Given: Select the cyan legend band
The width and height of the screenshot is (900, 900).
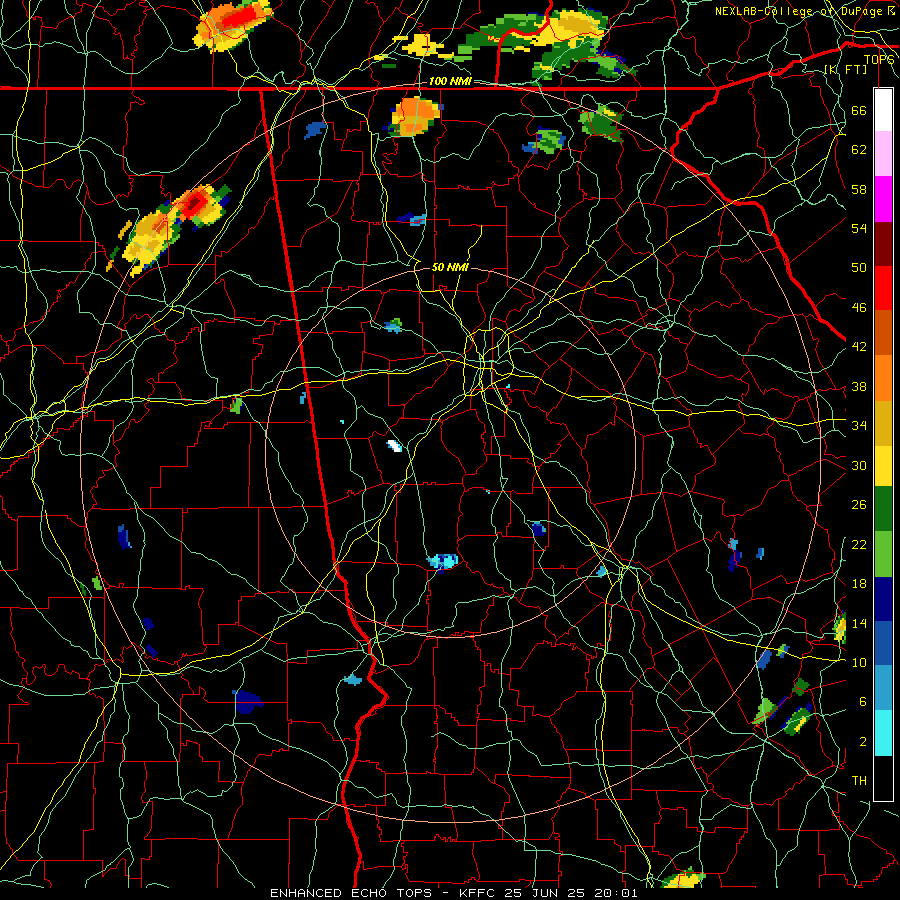Looking at the screenshot, I should coord(883,733).
